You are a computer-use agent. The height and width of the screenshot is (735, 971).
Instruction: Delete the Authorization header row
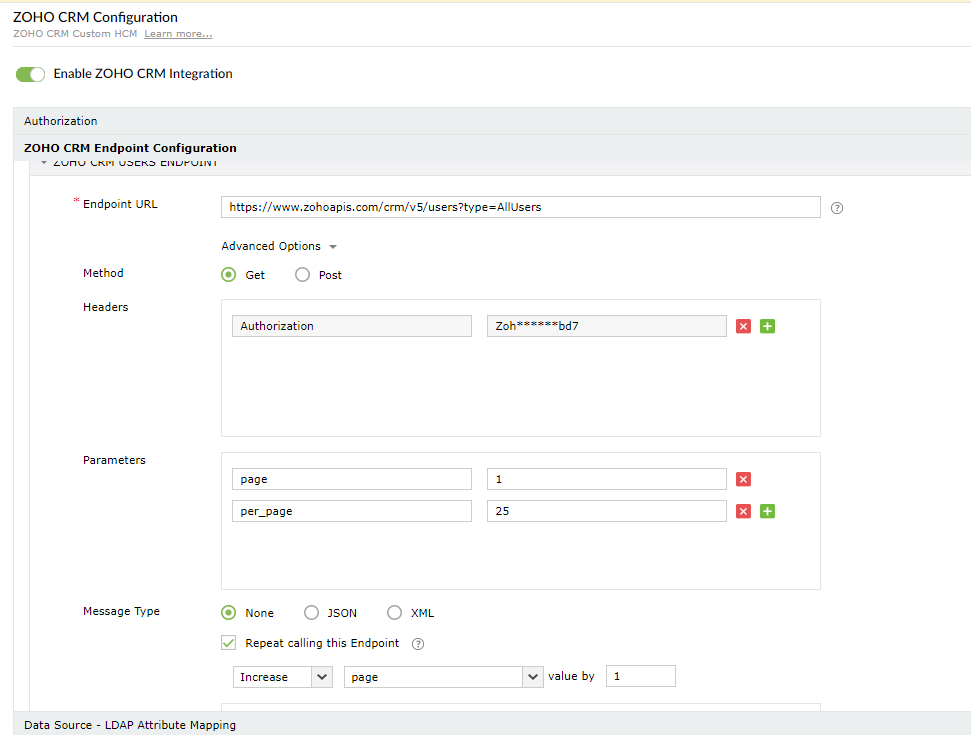(743, 326)
